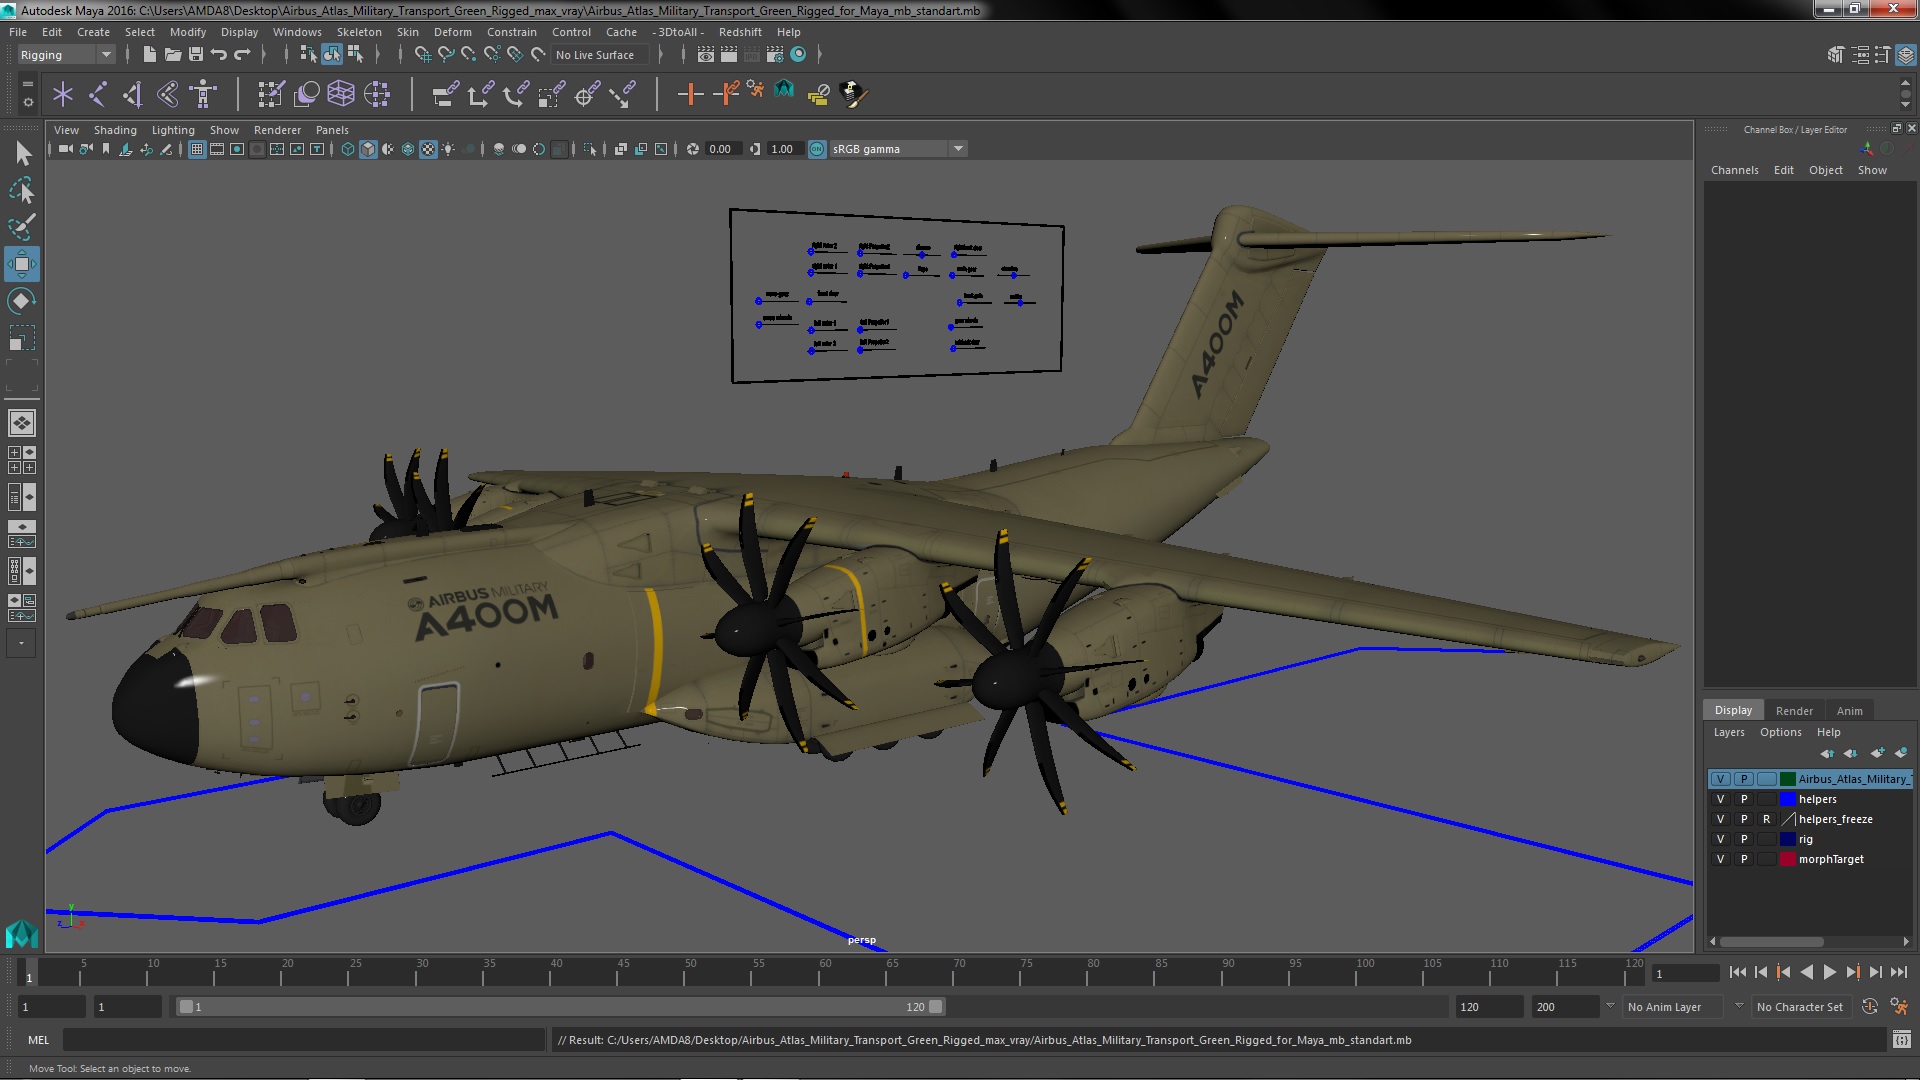Open the Skeleton menu
1920x1080 pixels.
tap(358, 32)
